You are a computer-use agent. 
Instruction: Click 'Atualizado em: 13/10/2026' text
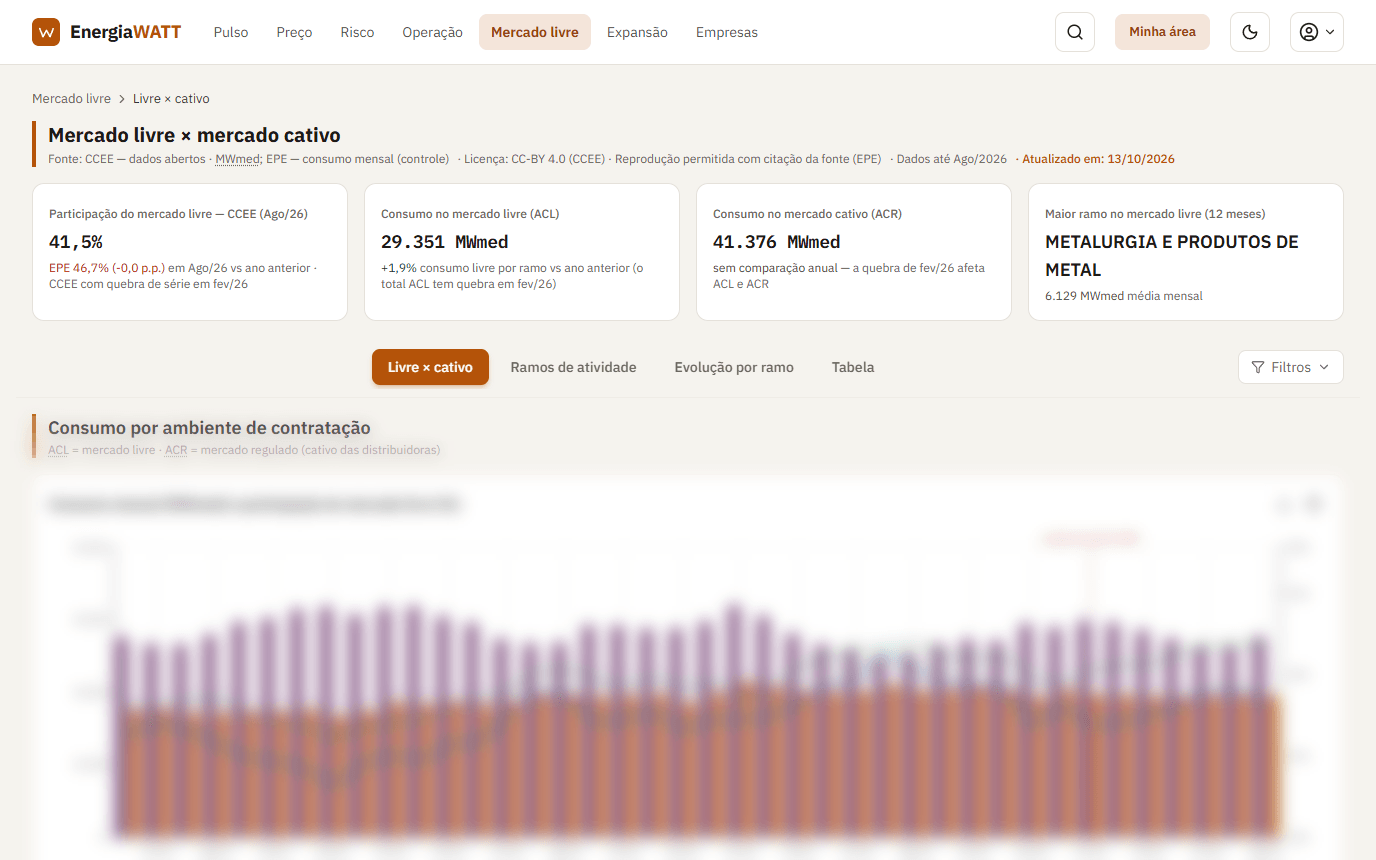[1098, 159]
